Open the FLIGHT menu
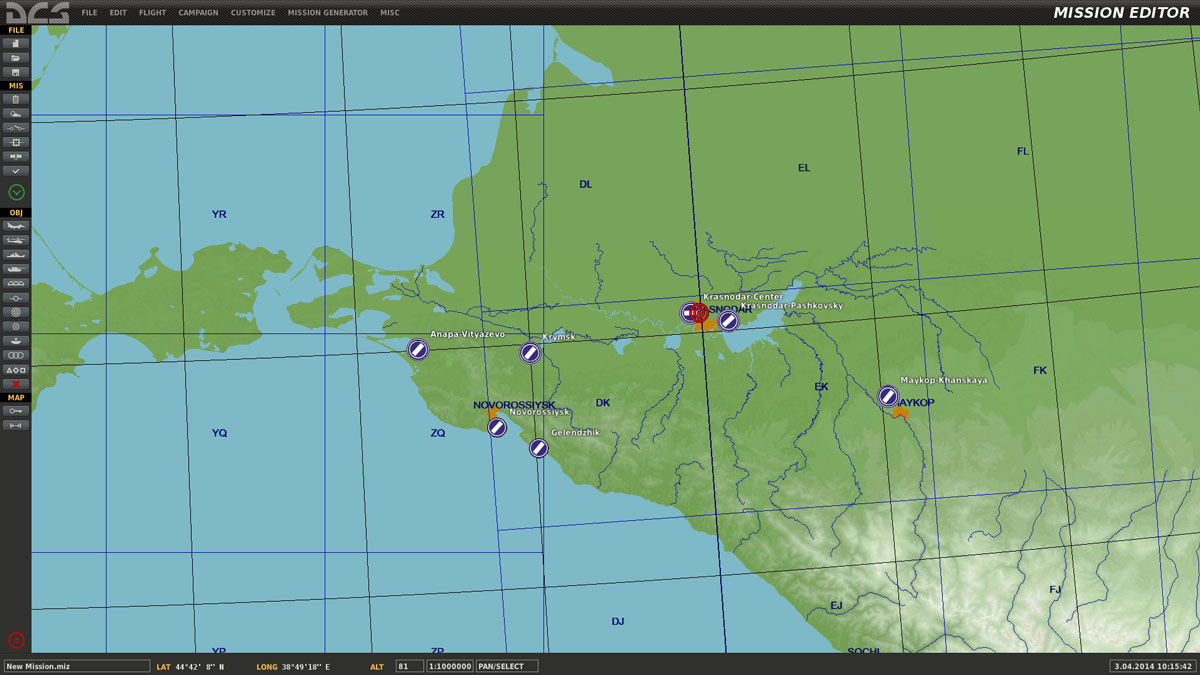Screen dimensions: 1200x675 click(152, 13)
